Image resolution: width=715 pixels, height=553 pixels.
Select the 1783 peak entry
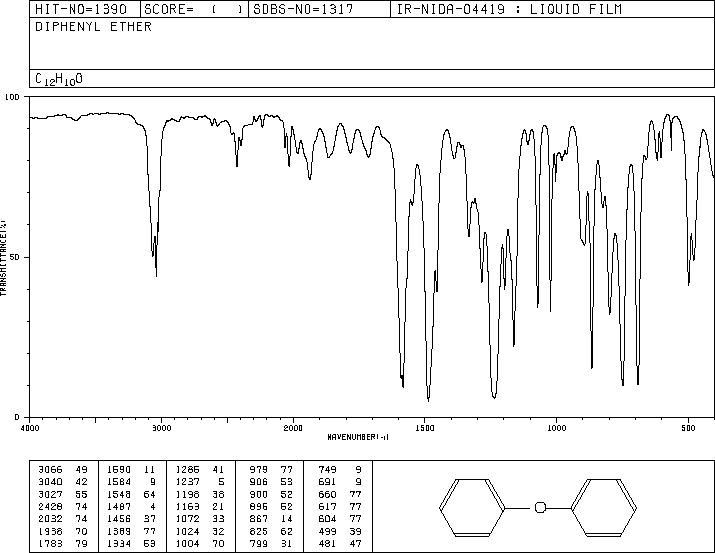tap(63, 543)
